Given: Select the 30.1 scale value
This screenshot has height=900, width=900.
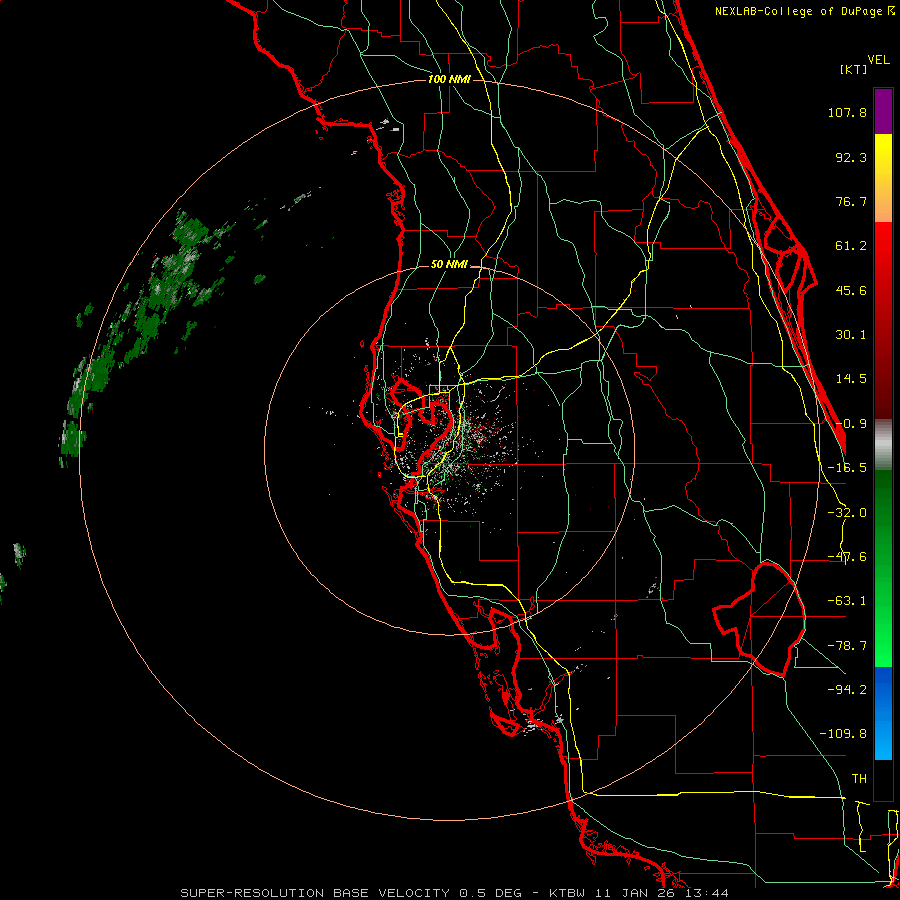Looking at the screenshot, I should coord(851,335).
